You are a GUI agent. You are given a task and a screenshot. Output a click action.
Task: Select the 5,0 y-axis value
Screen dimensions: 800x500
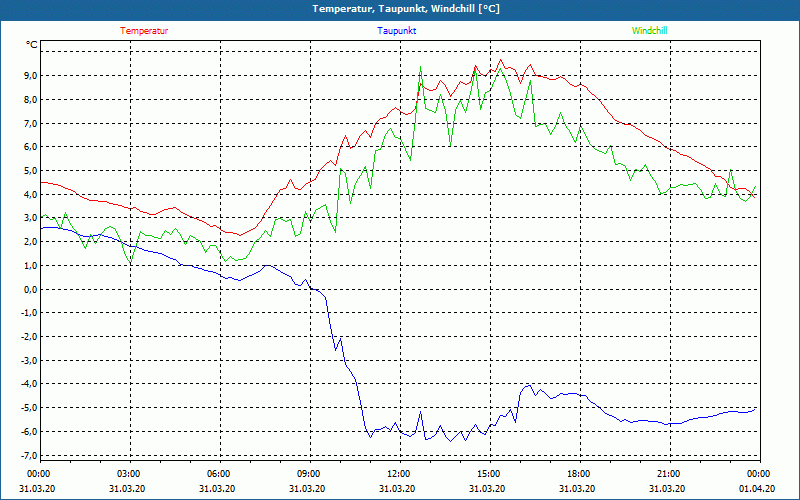click(x=31, y=170)
